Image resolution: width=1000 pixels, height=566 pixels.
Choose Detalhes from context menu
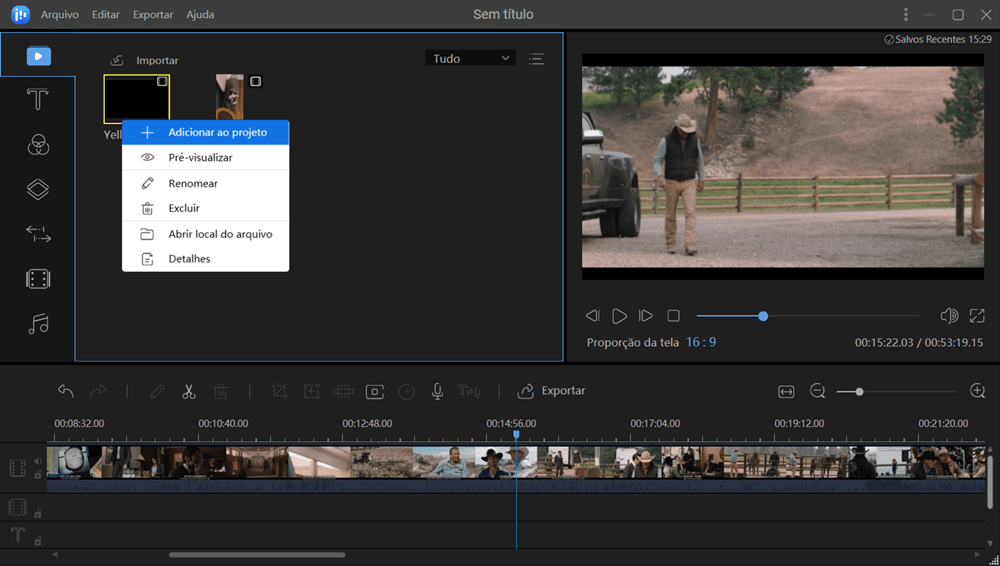pyautogui.click(x=205, y=259)
